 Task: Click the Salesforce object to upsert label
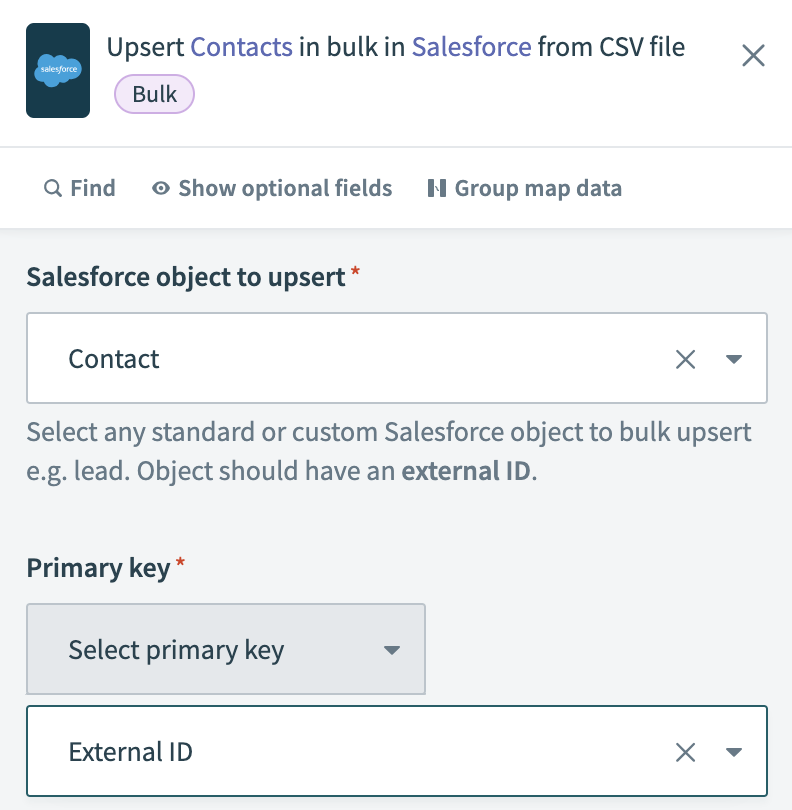tap(186, 277)
